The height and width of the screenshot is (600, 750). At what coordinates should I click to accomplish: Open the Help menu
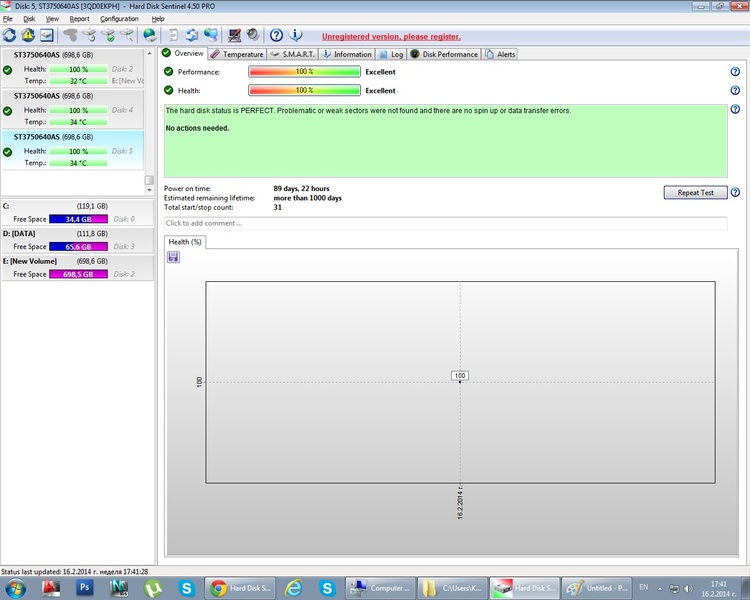coord(158,19)
